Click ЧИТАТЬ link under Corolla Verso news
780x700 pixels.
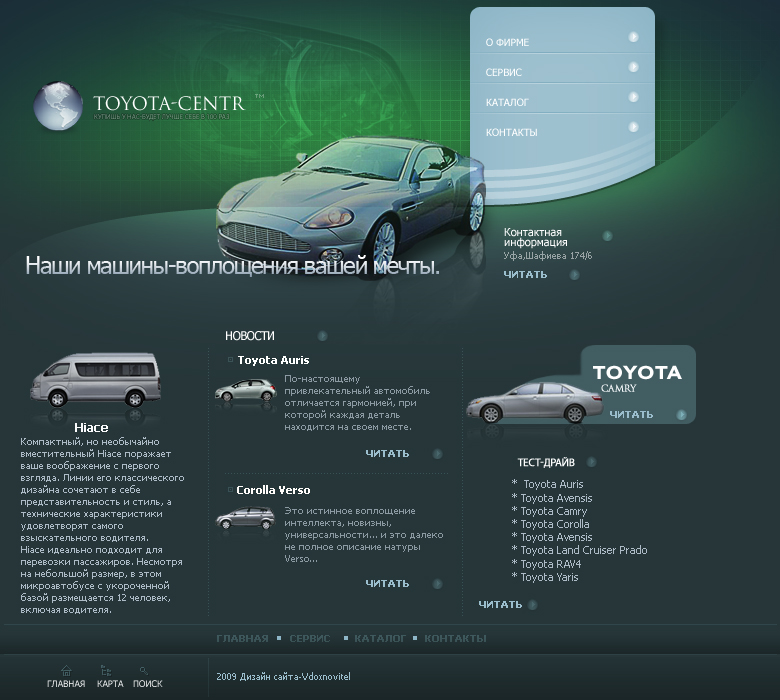tap(387, 584)
